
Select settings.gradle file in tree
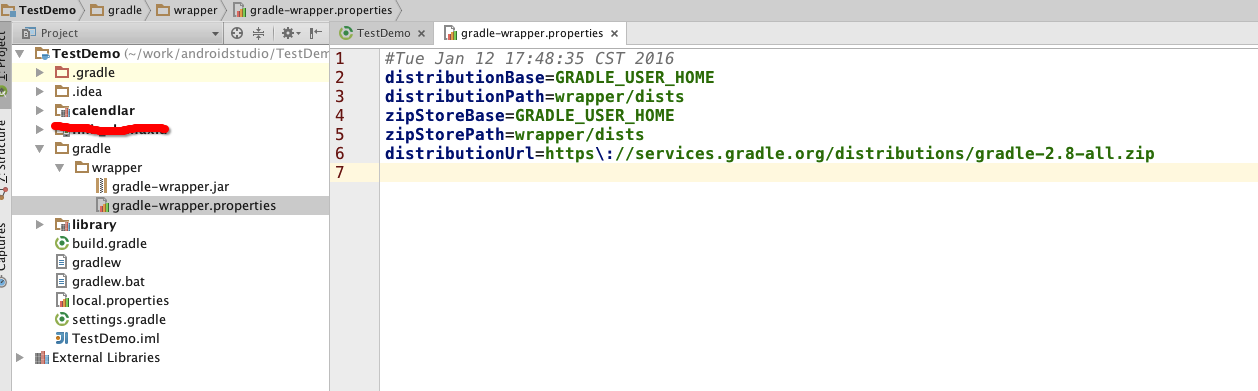(119, 319)
